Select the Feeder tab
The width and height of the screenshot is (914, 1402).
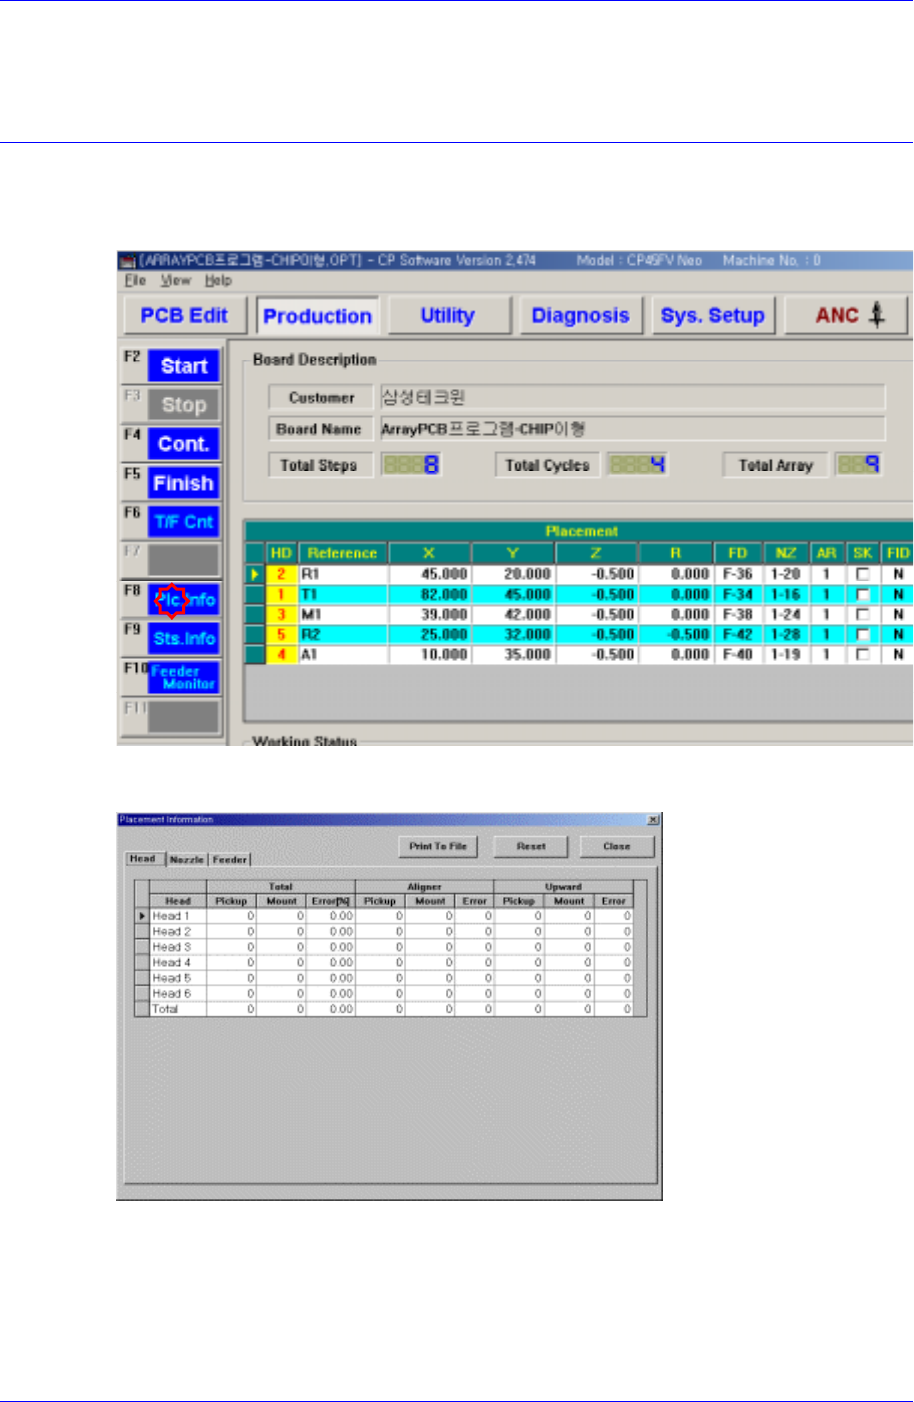(229, 859)
